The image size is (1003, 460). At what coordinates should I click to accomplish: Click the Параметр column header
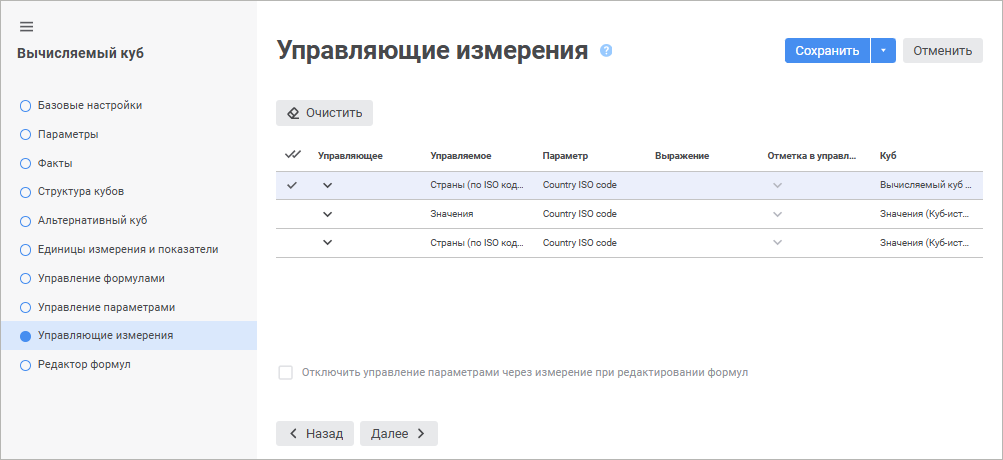[x=565, y=156]
